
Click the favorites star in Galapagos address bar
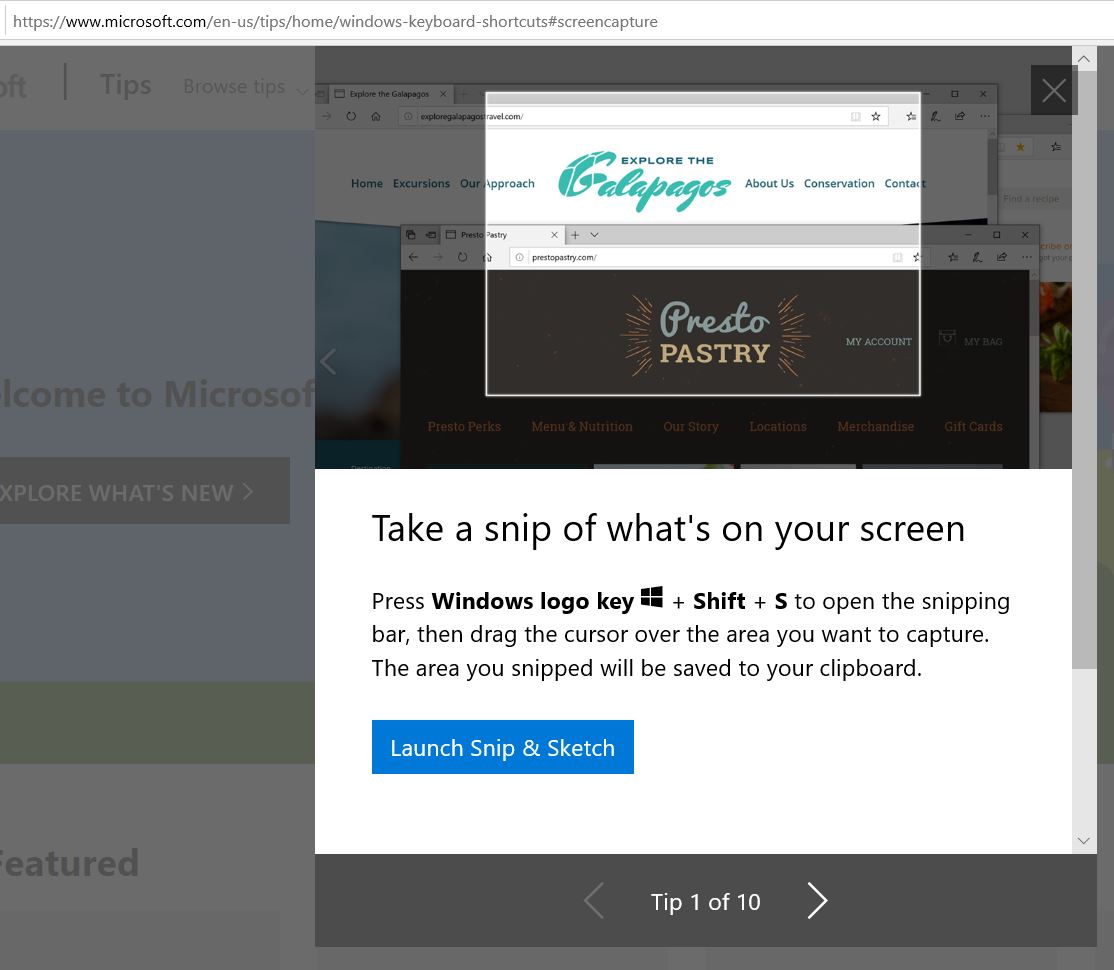tap(876, 116)
